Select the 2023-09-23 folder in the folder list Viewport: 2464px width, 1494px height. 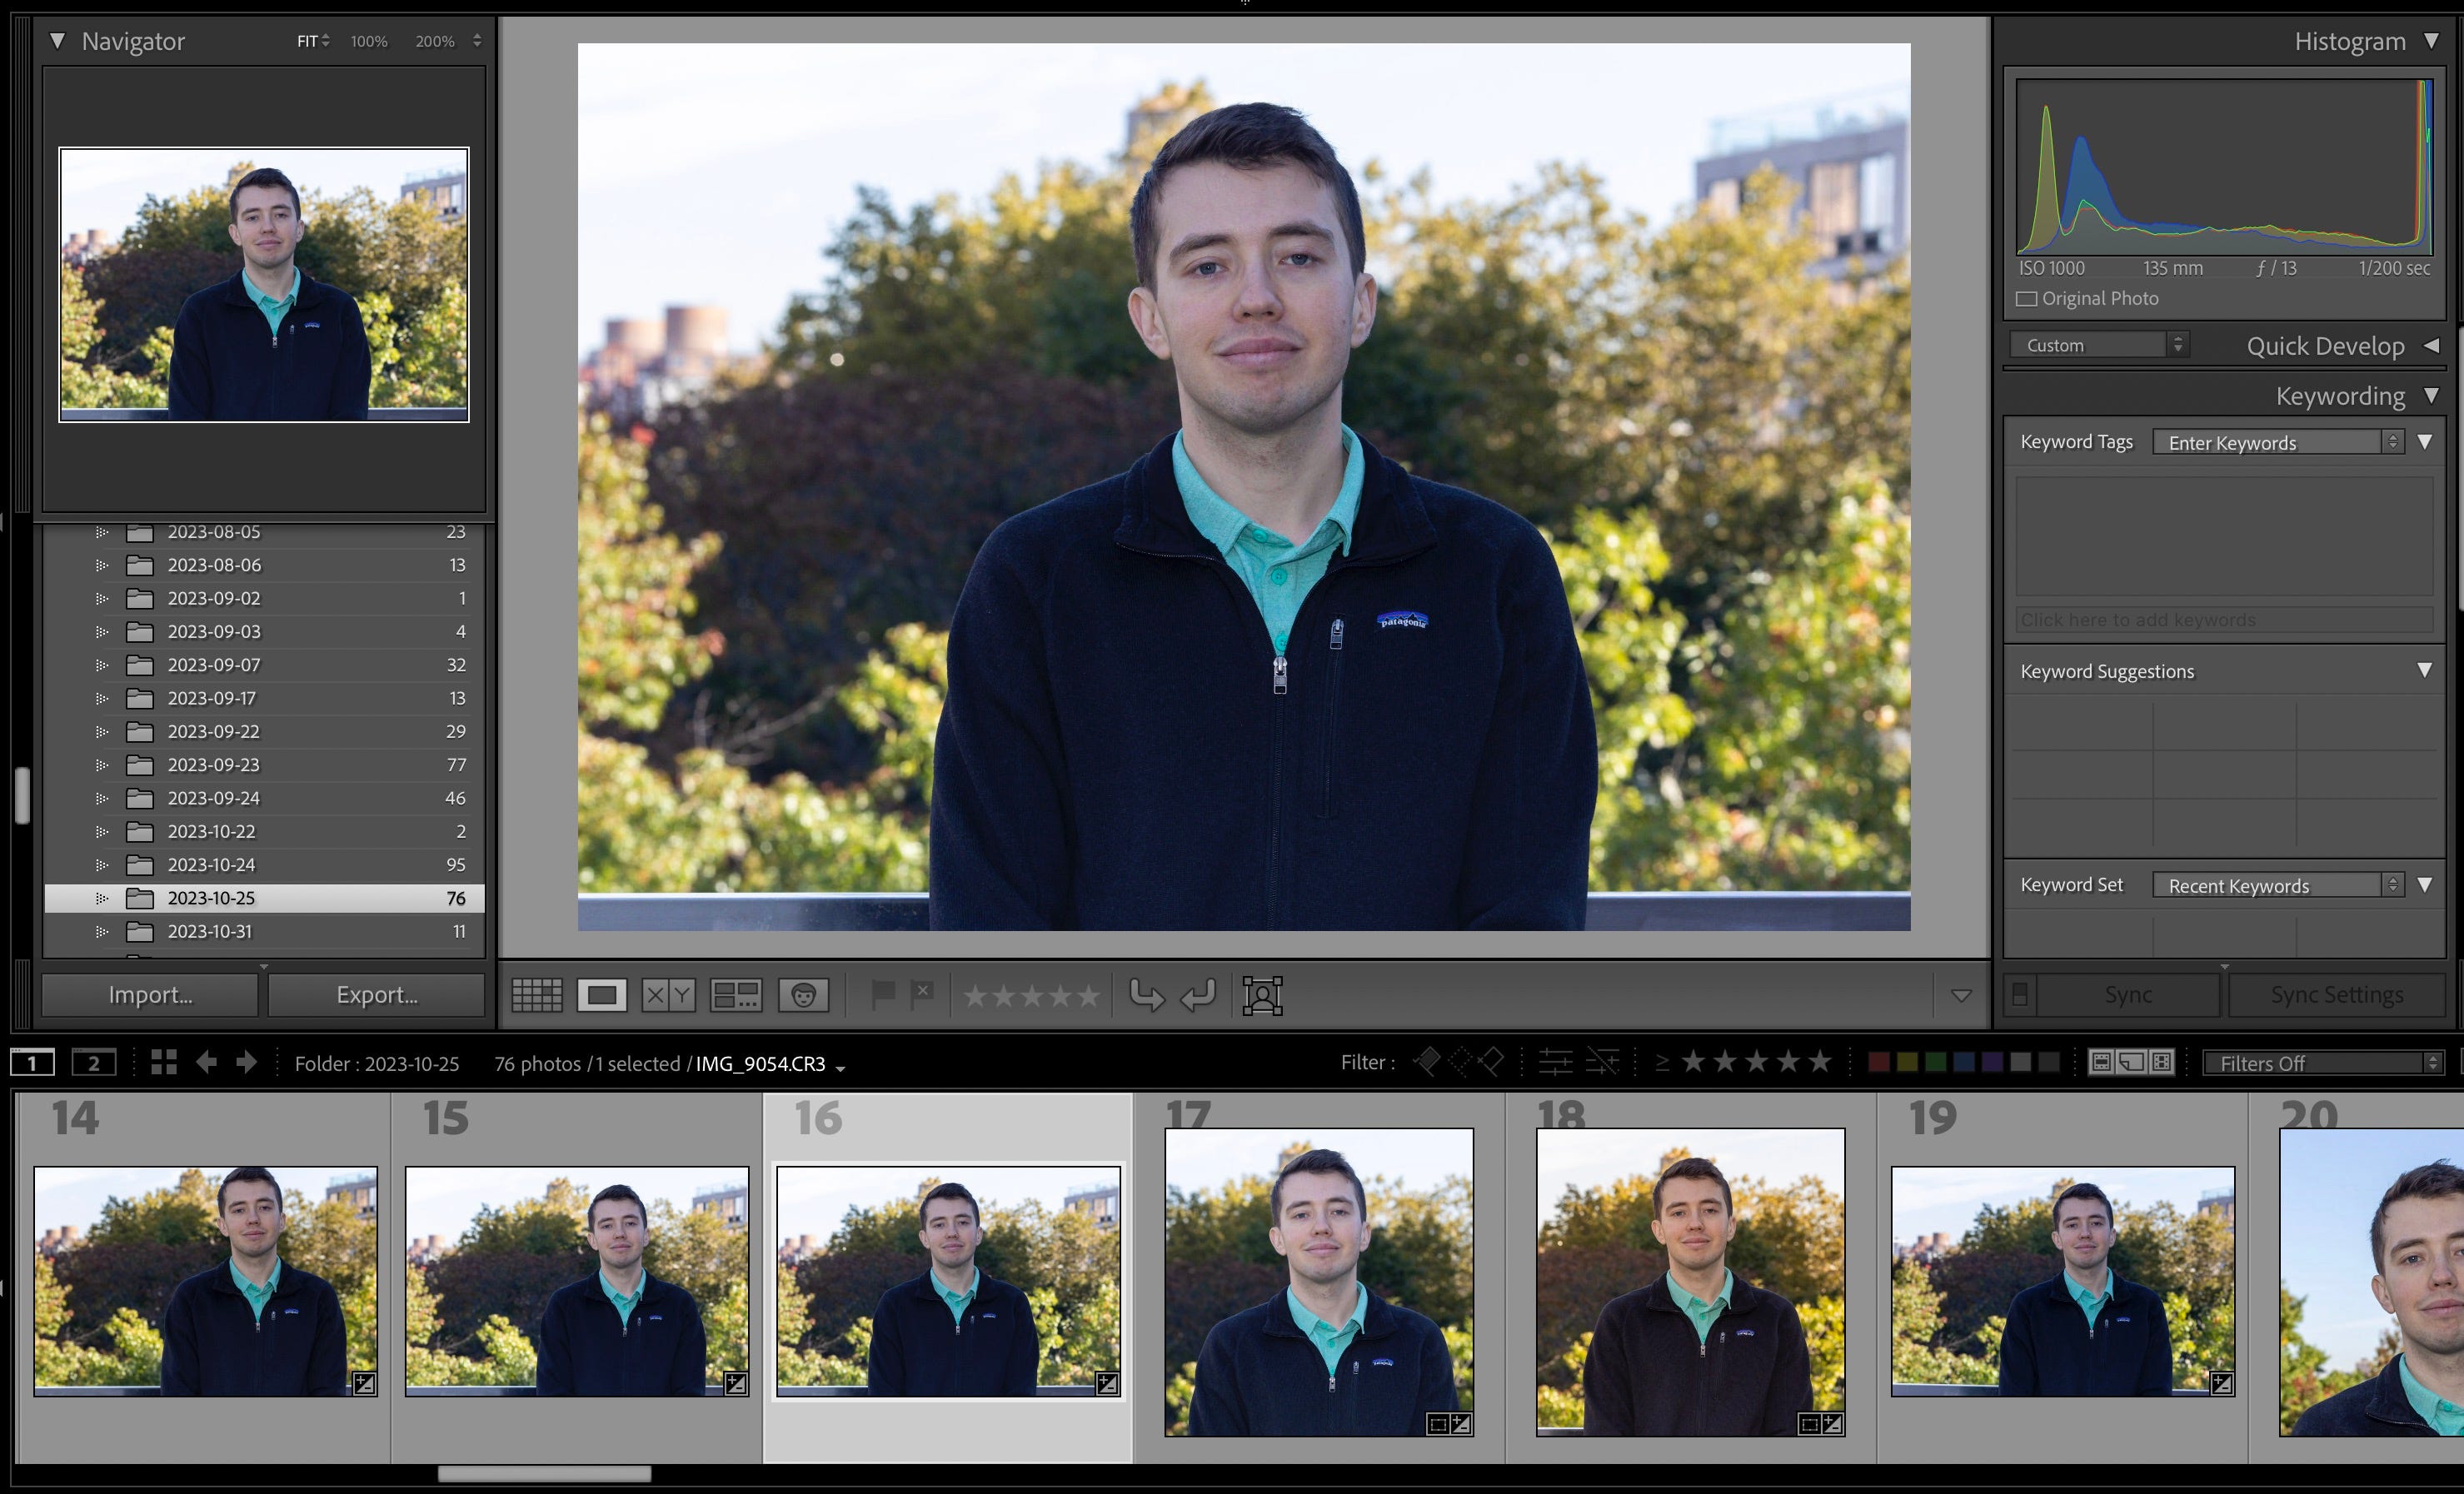coord(213,764)
